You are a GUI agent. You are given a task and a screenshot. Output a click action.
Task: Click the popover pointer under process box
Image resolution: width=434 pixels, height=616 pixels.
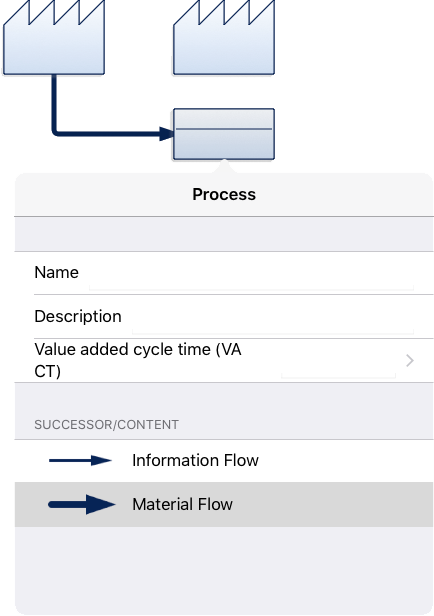tap(224, 166)
